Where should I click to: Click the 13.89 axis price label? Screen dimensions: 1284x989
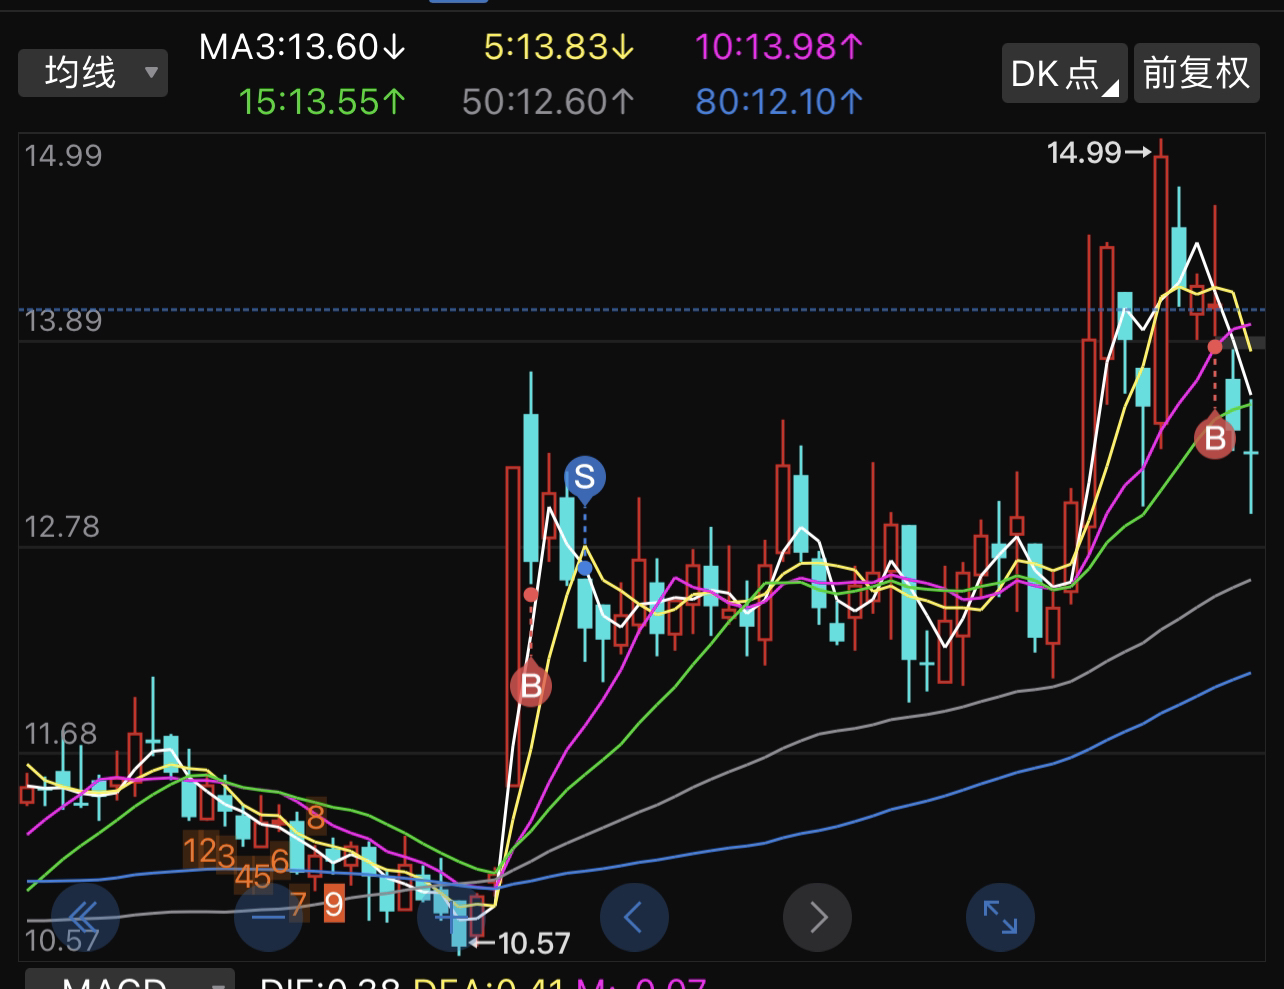tap(62, 321)
